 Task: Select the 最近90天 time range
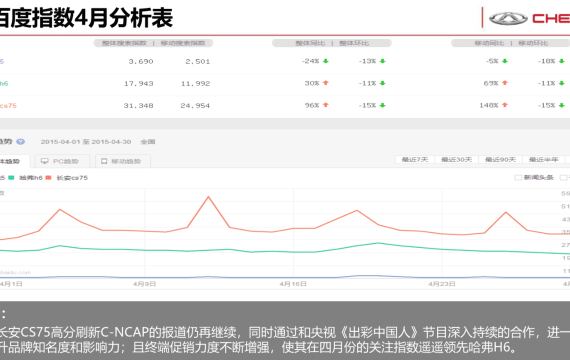click(501, 160)
